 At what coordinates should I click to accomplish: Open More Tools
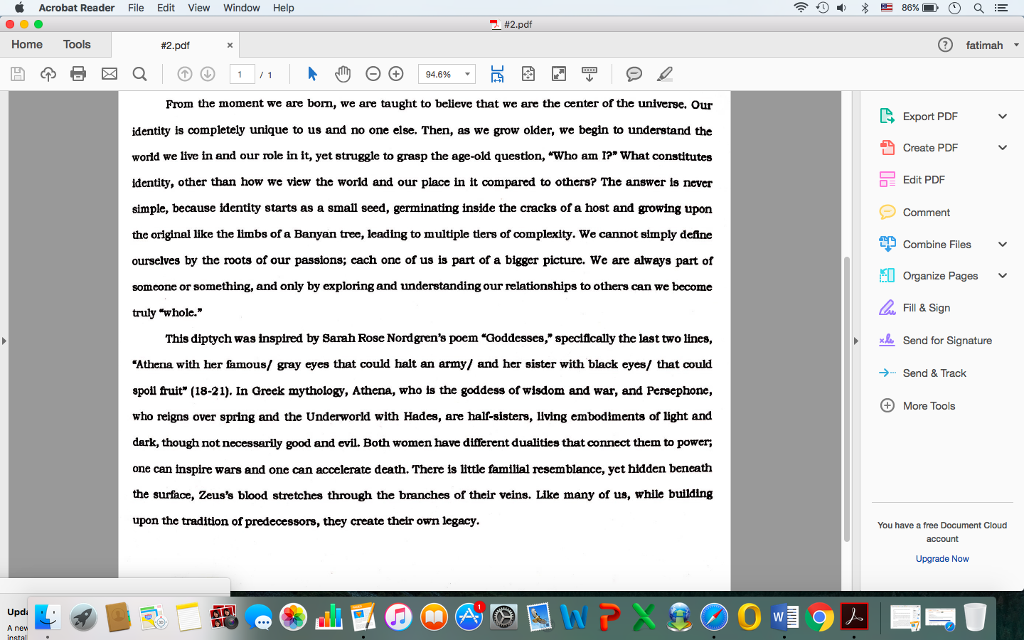click(929, 404)
